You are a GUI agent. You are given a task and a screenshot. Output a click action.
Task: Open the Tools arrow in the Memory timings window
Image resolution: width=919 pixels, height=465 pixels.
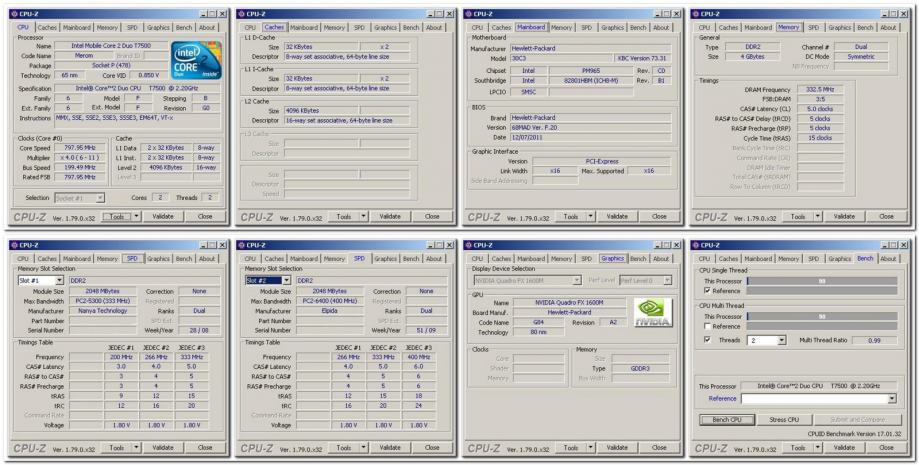click(x=818, y=216)
